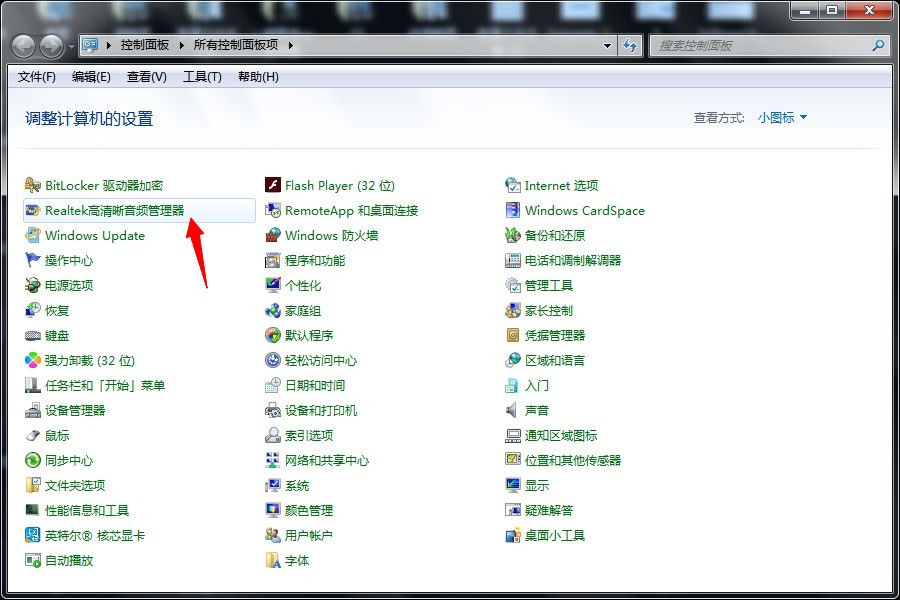Open the 编辑(E) menu

pos(91,77)
